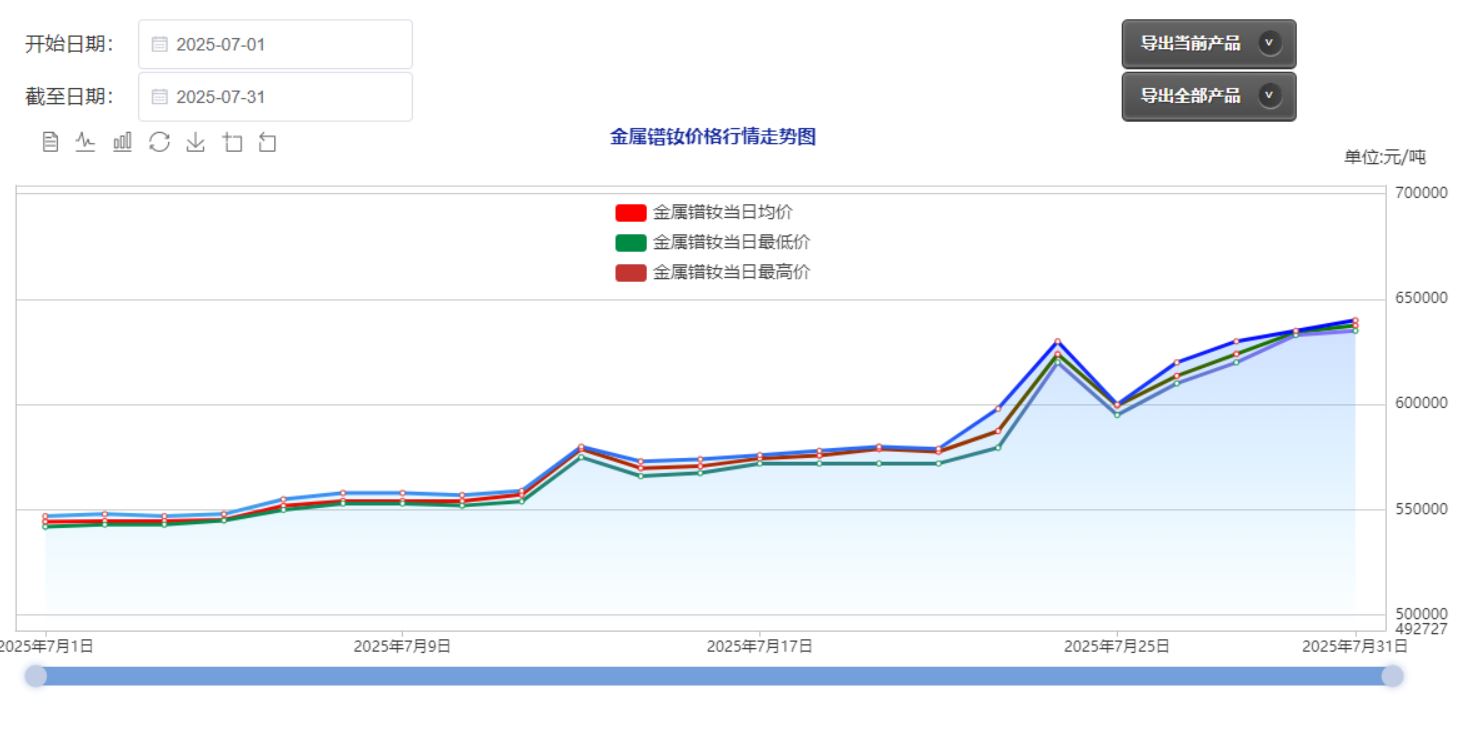Click the 2025年7月17日 x-axis label
Screen dimensions: 1471x730
[759, 647]
